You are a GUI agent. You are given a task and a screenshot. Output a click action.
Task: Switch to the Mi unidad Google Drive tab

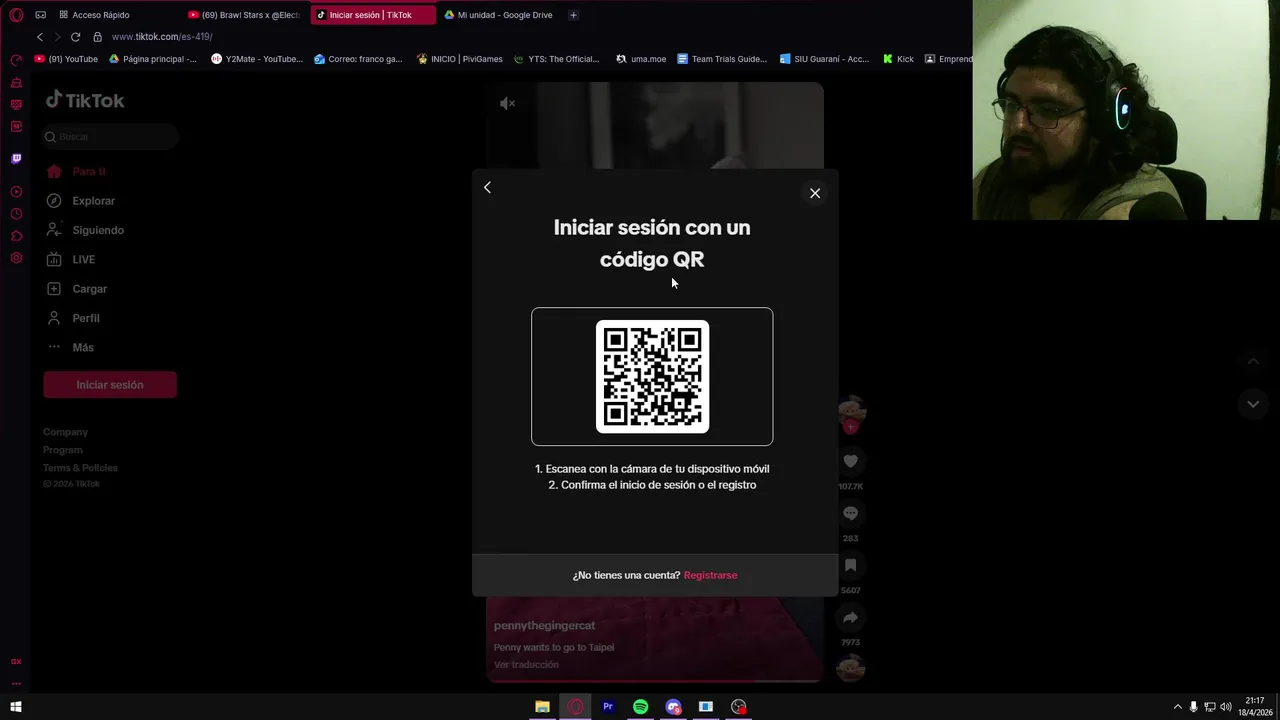pyautogui.click(x=500, y=15)
